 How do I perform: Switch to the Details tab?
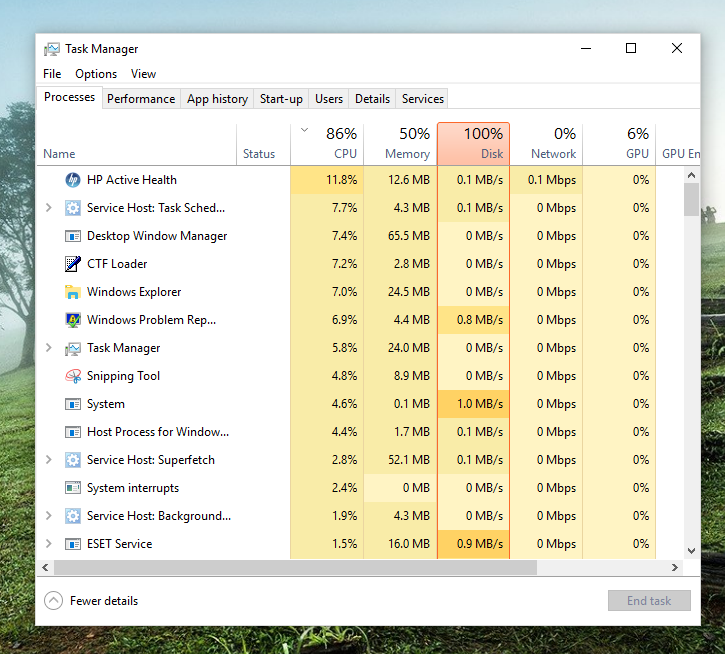click(x=372, y=99)
